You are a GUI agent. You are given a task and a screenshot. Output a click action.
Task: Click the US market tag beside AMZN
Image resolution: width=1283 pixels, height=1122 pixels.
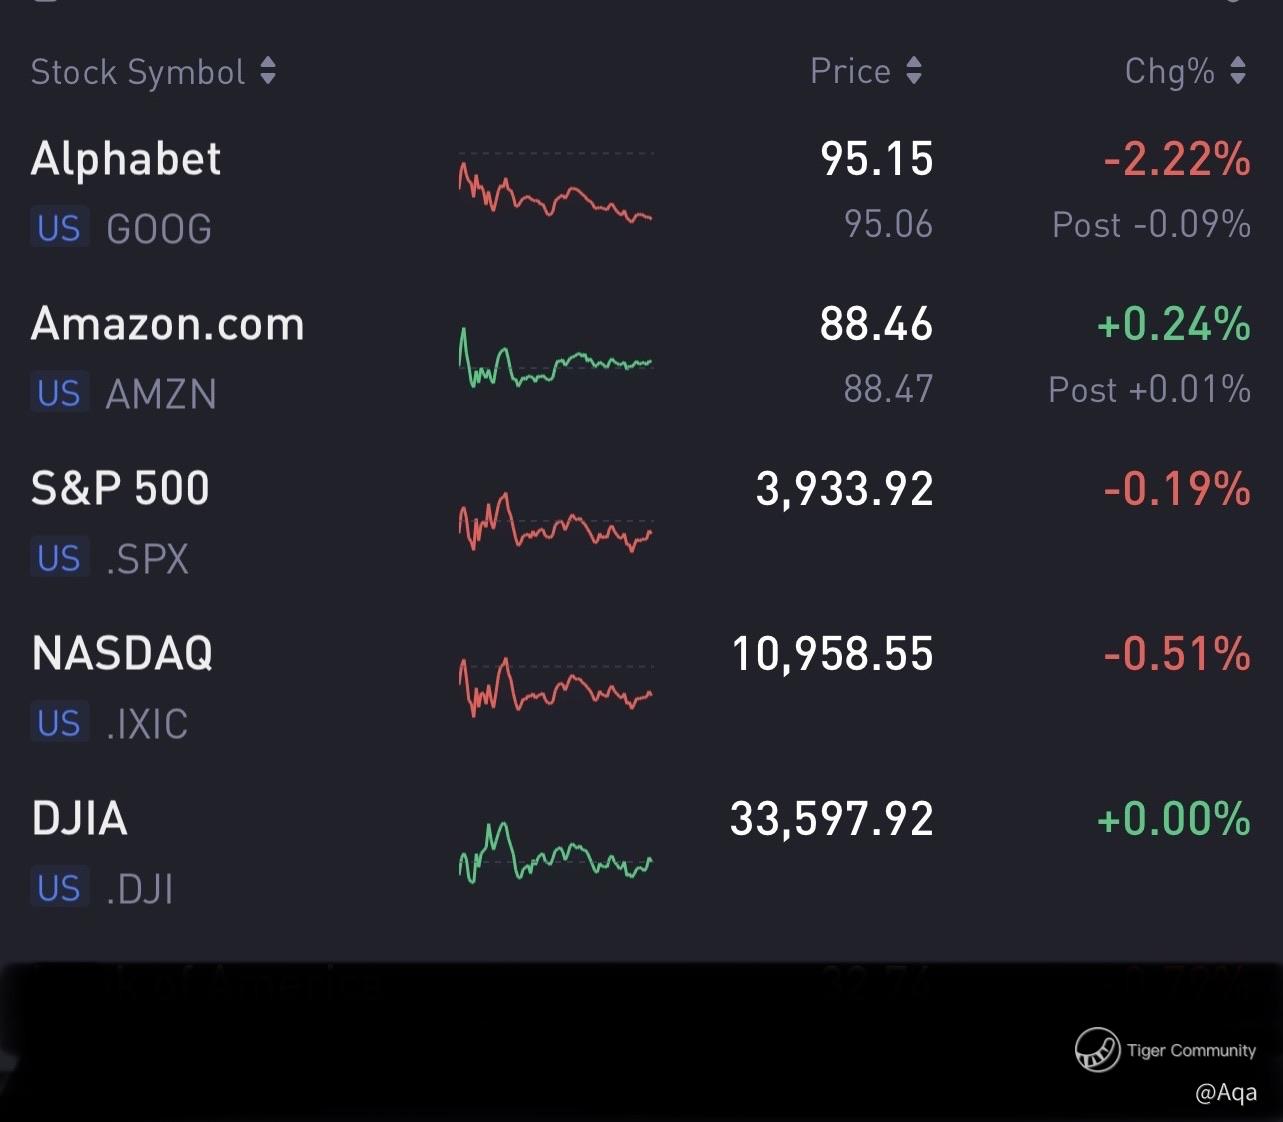click(x=59, y=394)
